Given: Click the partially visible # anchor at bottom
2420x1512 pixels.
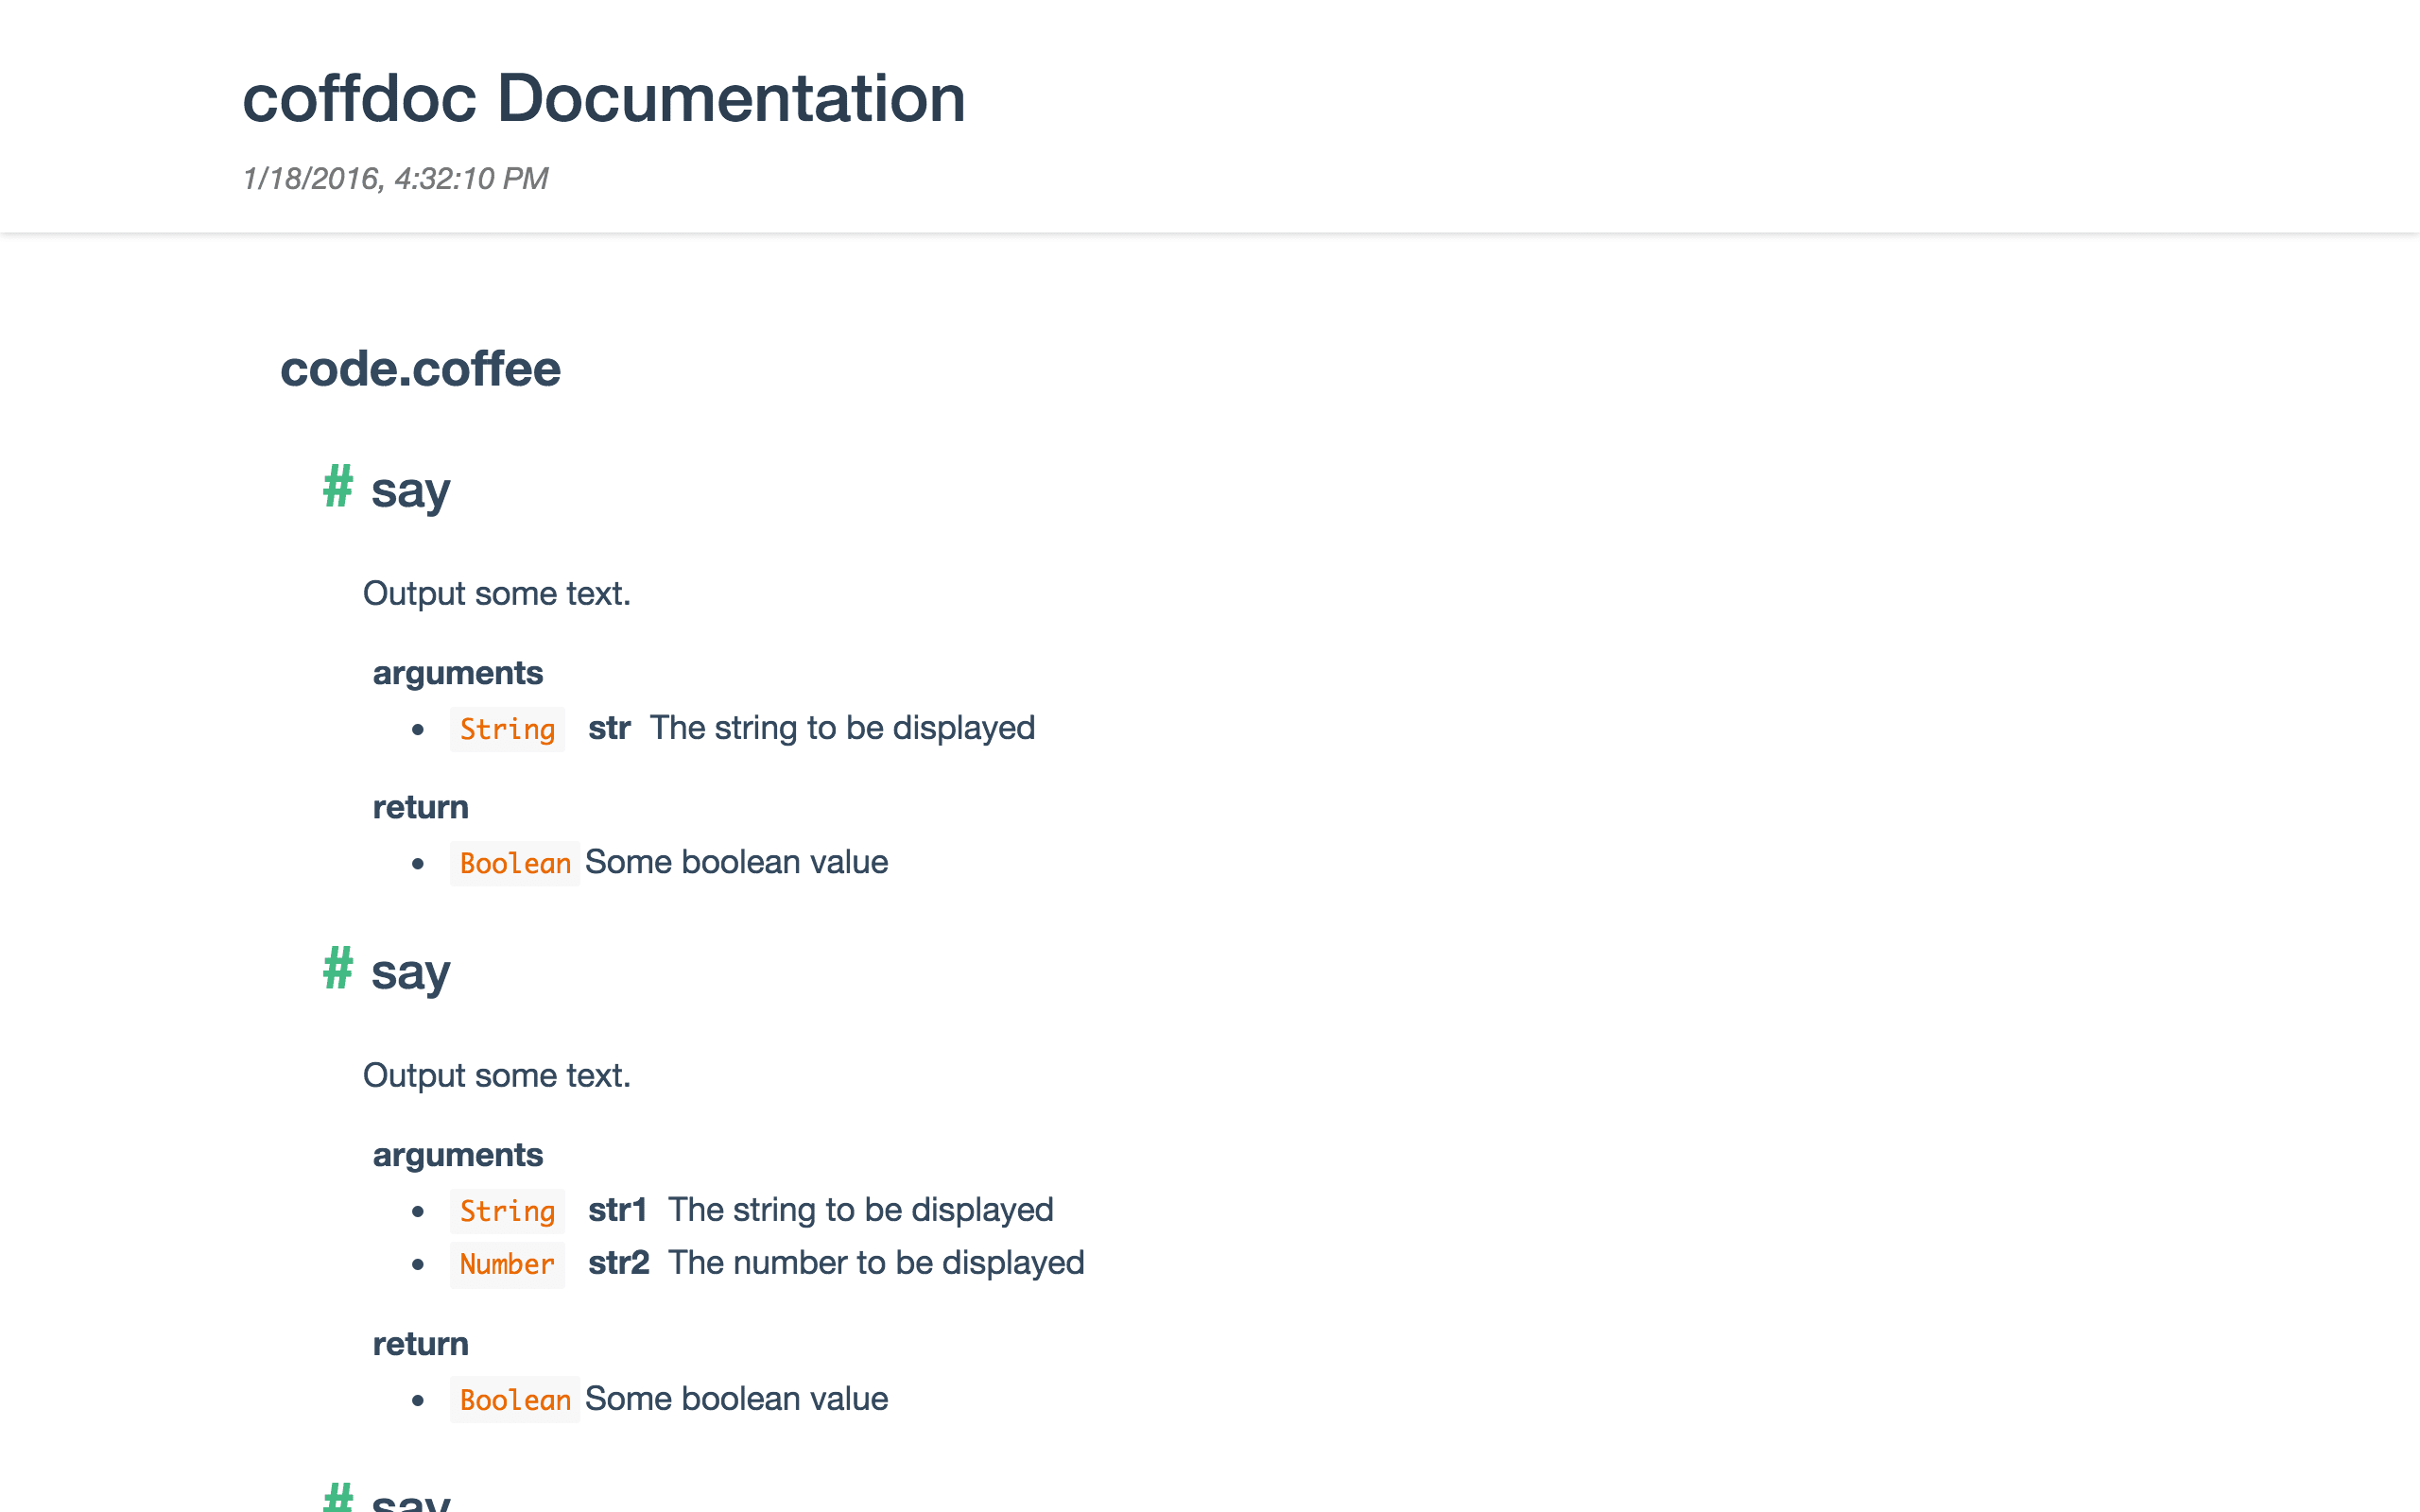Looking at the screenshot, I should coord(337,1497).
